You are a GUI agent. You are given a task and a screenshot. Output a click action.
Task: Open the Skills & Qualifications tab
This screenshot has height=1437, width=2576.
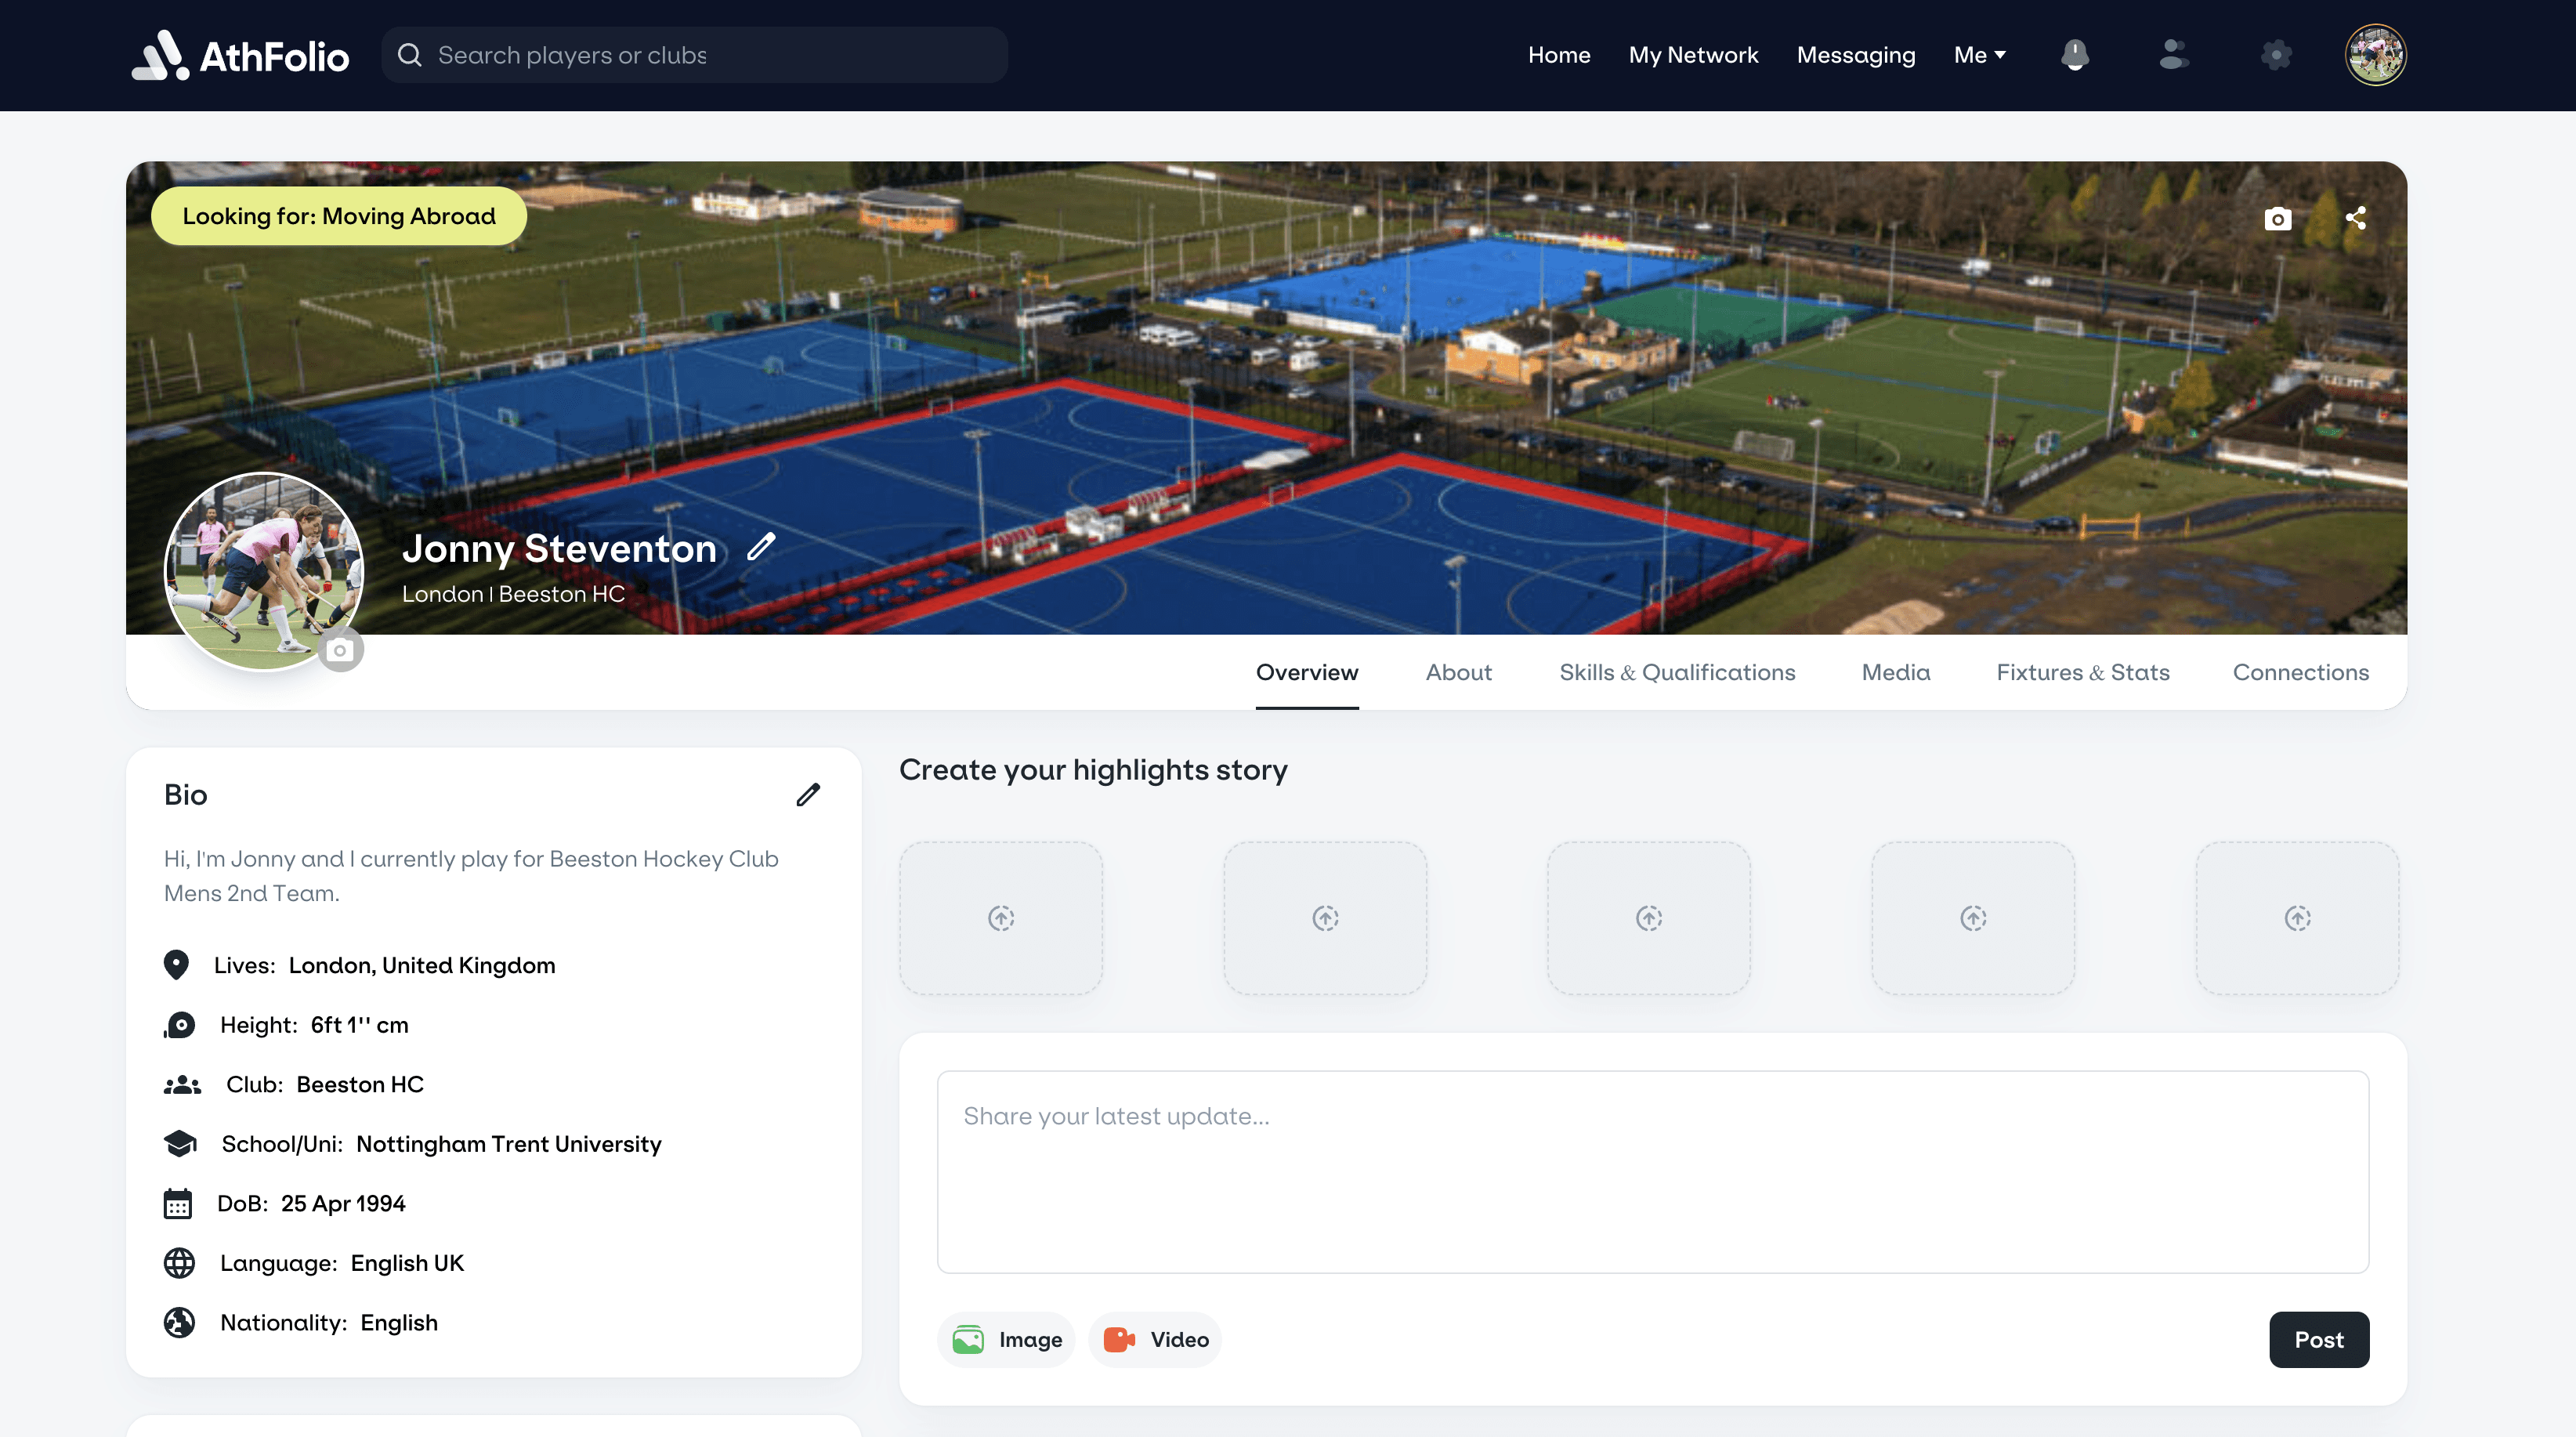1677,673
